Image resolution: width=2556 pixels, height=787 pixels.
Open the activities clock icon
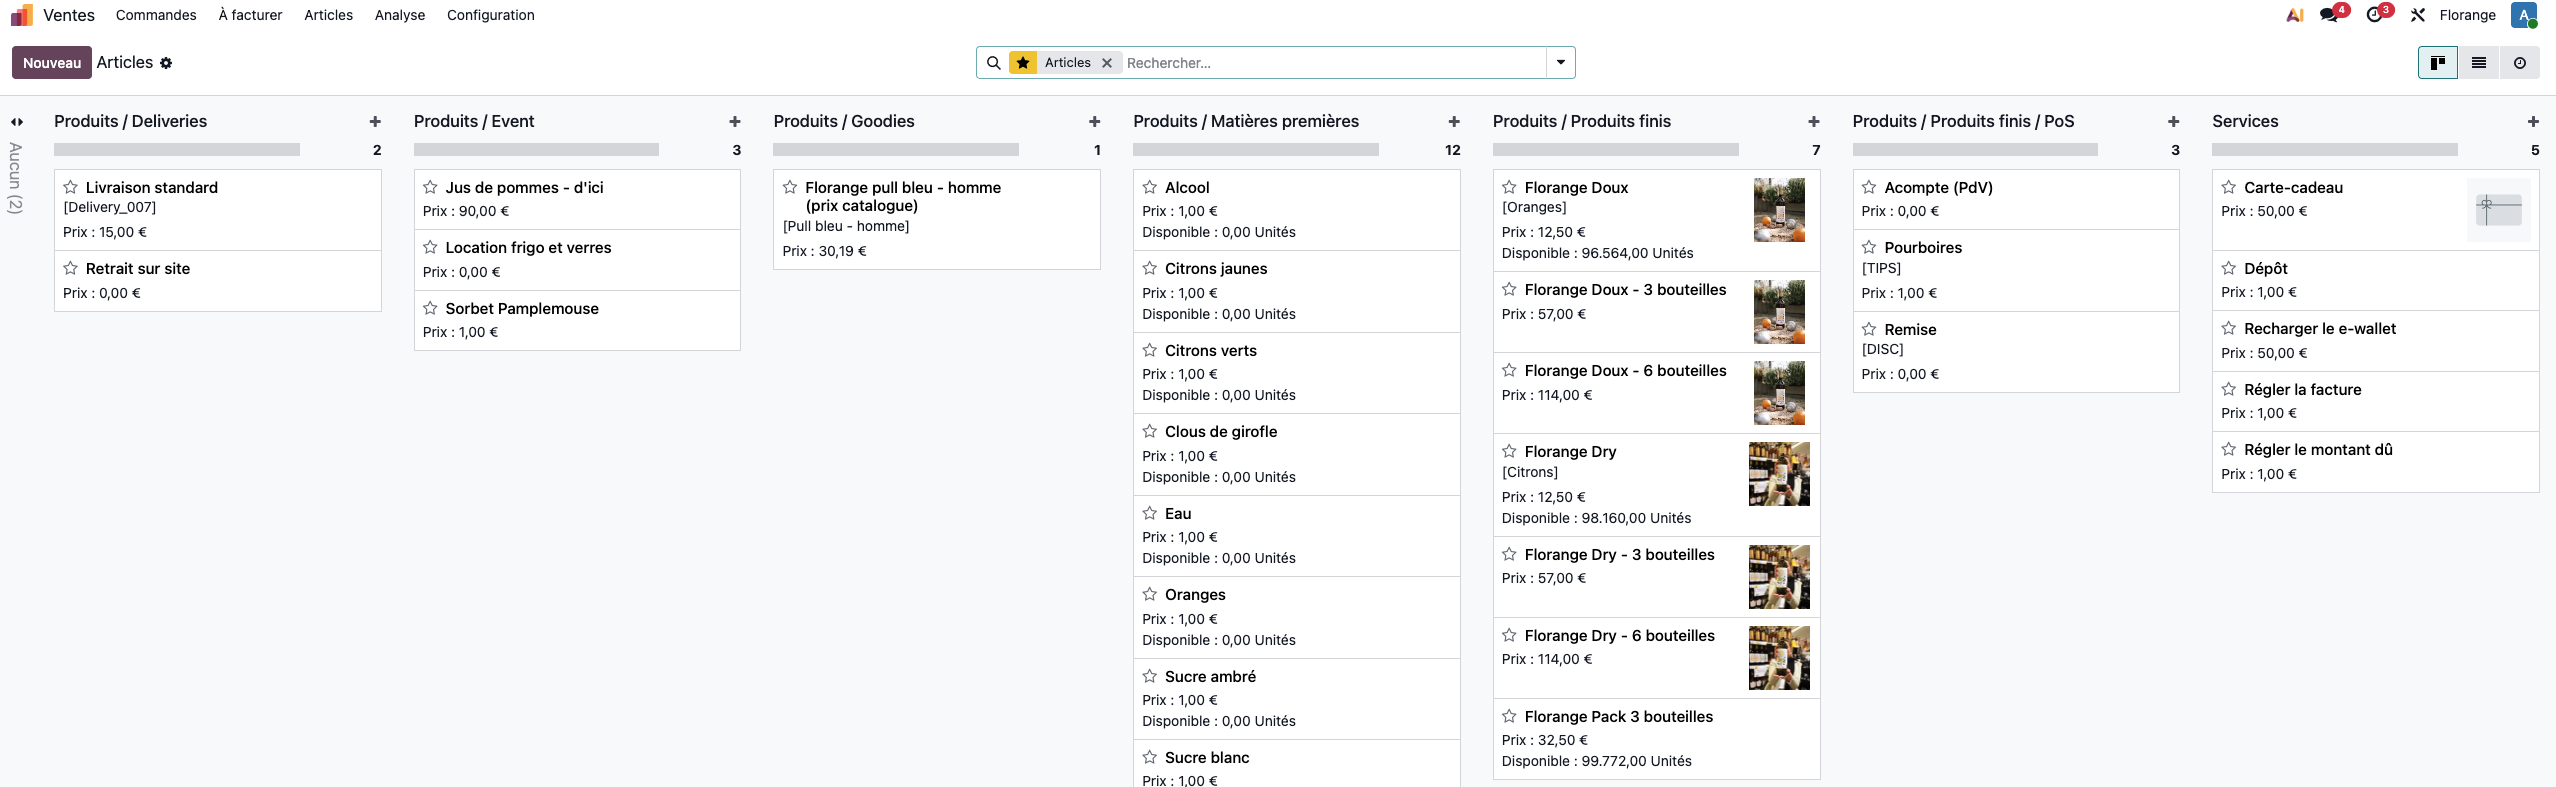click(x=2374, y=15)
